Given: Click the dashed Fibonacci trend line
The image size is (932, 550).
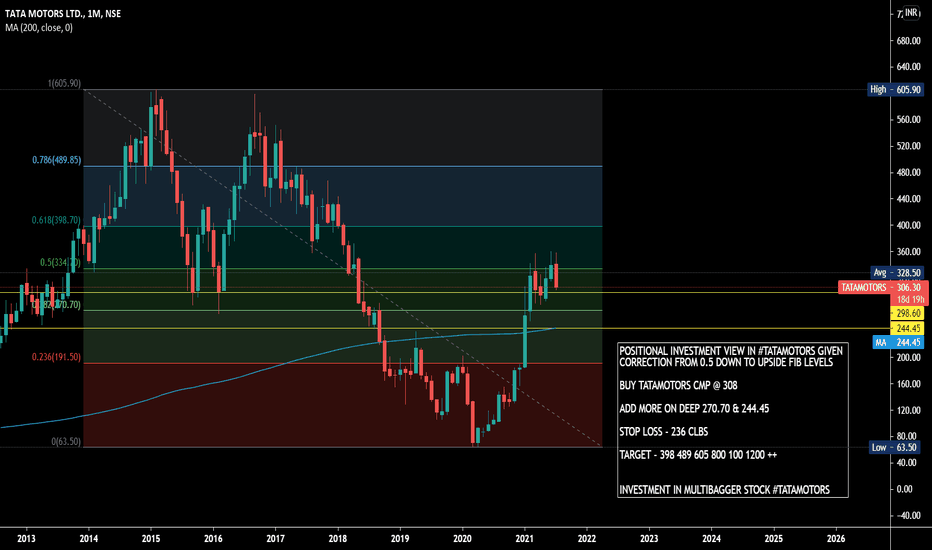Looking at the screenshot, I should (345, 269).
